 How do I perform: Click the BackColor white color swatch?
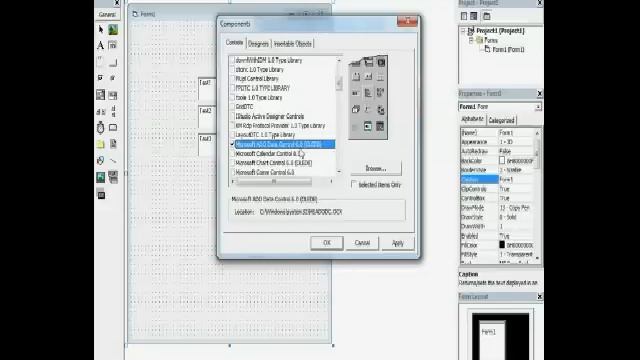click(x=502, y=161)
